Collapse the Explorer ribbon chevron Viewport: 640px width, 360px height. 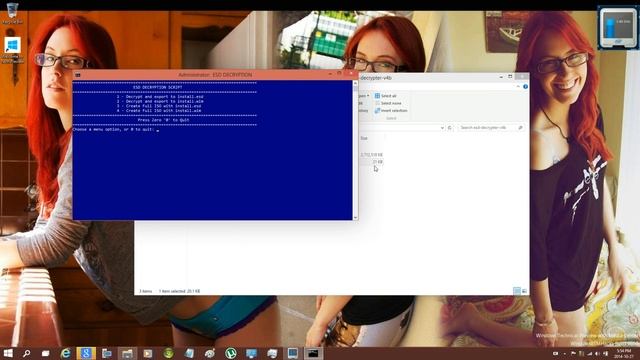pyautogui.click(x=518, y=87)
